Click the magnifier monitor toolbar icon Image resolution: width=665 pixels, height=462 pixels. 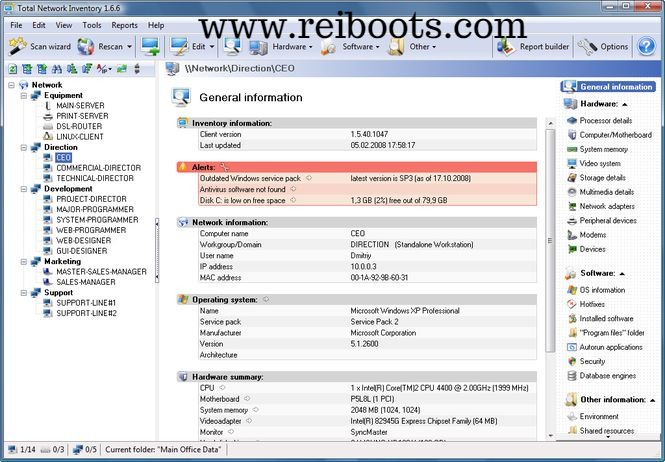(232, 47)
